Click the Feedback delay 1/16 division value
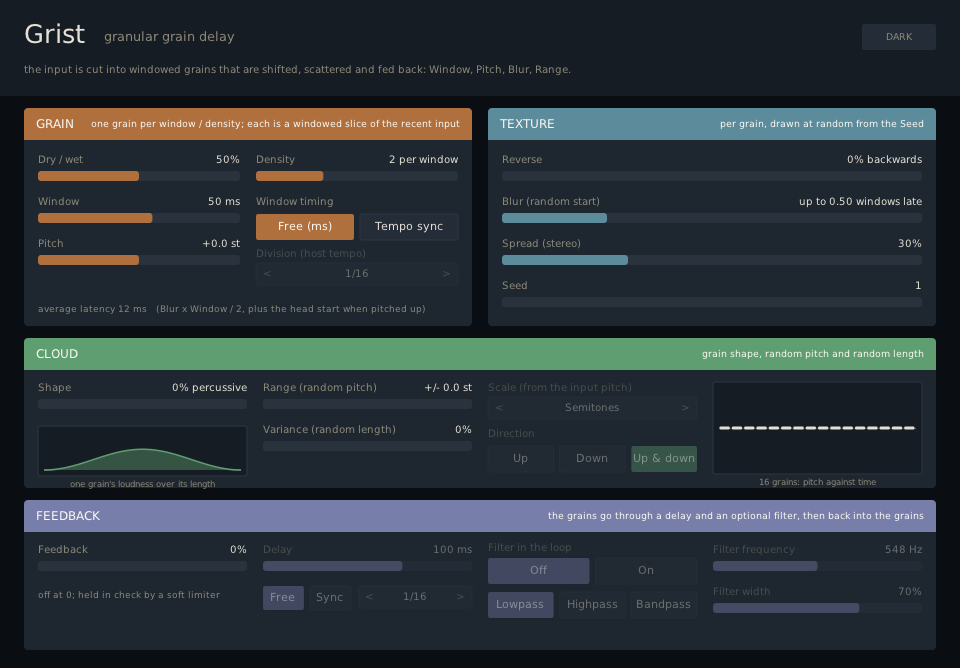This screenshot has height=668, width=960. point(414,597)
